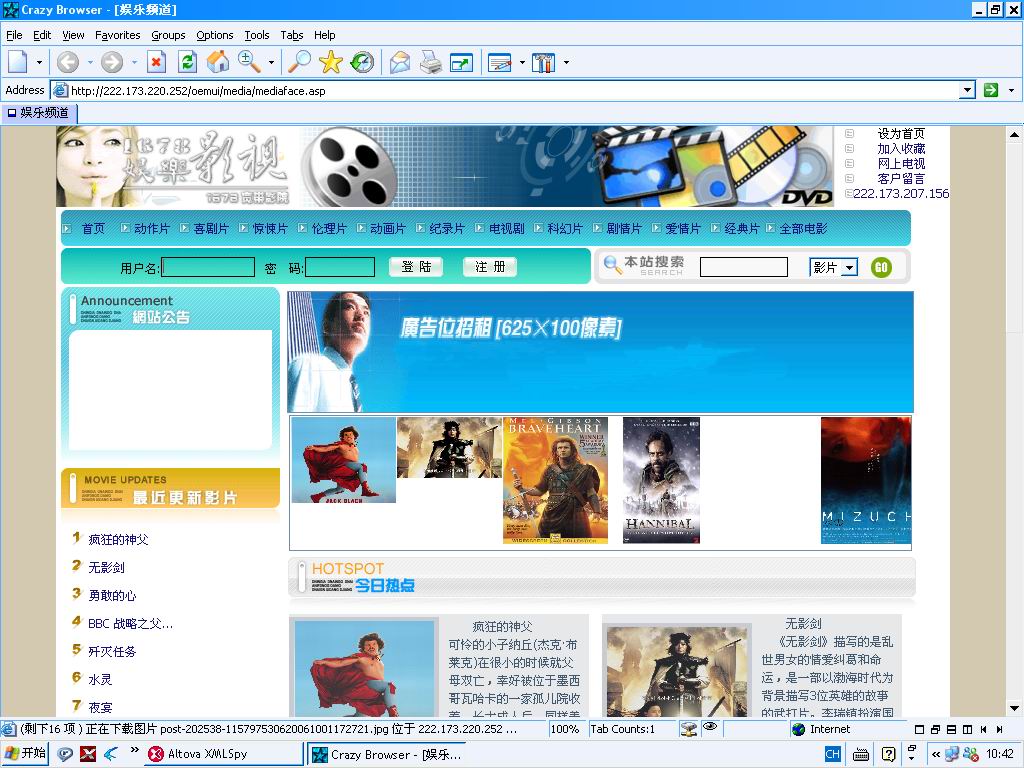The image size is (1024, 768).
Task: Click the Stop loading icon
Action: [x=156, y=62]
